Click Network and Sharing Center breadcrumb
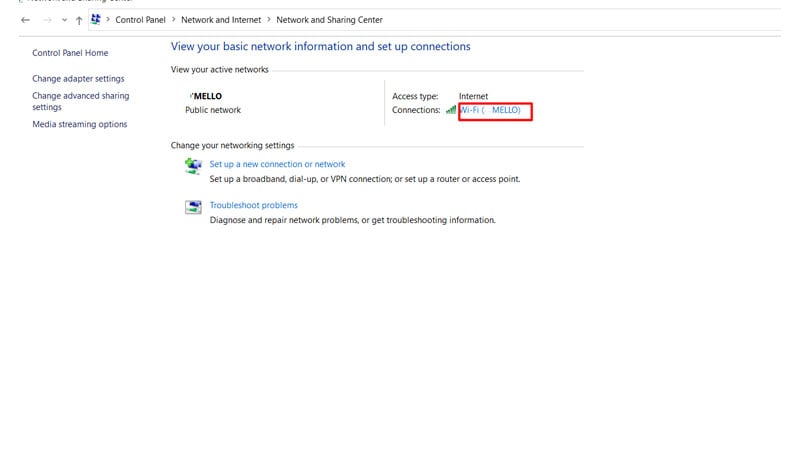 [x=329, y=20]
